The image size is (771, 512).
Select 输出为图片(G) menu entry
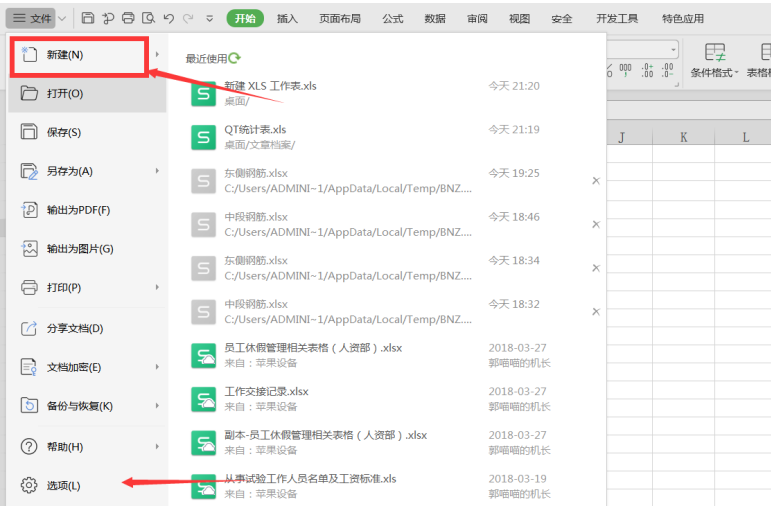coord(87,249)
